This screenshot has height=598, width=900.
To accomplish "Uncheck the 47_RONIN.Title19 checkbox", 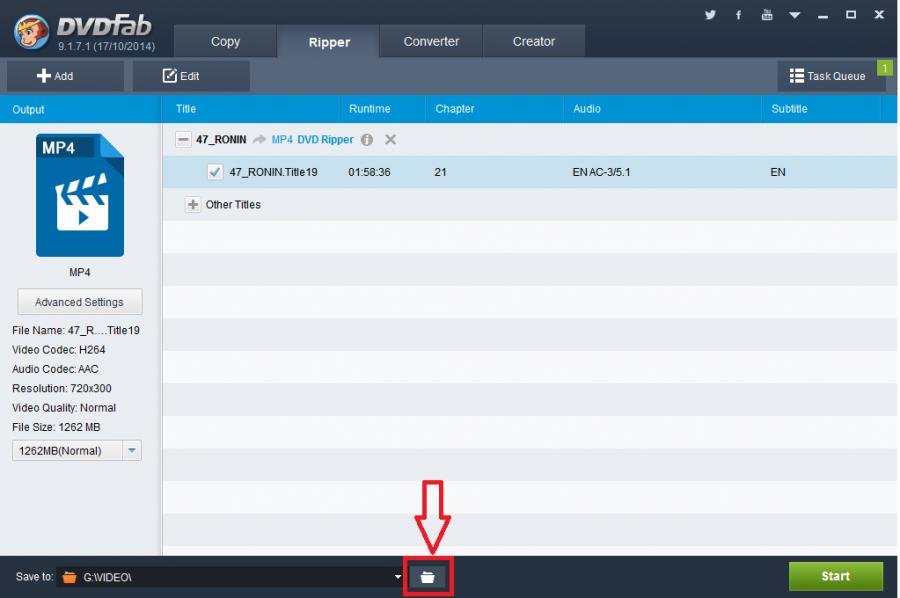I will pos(215,172).
